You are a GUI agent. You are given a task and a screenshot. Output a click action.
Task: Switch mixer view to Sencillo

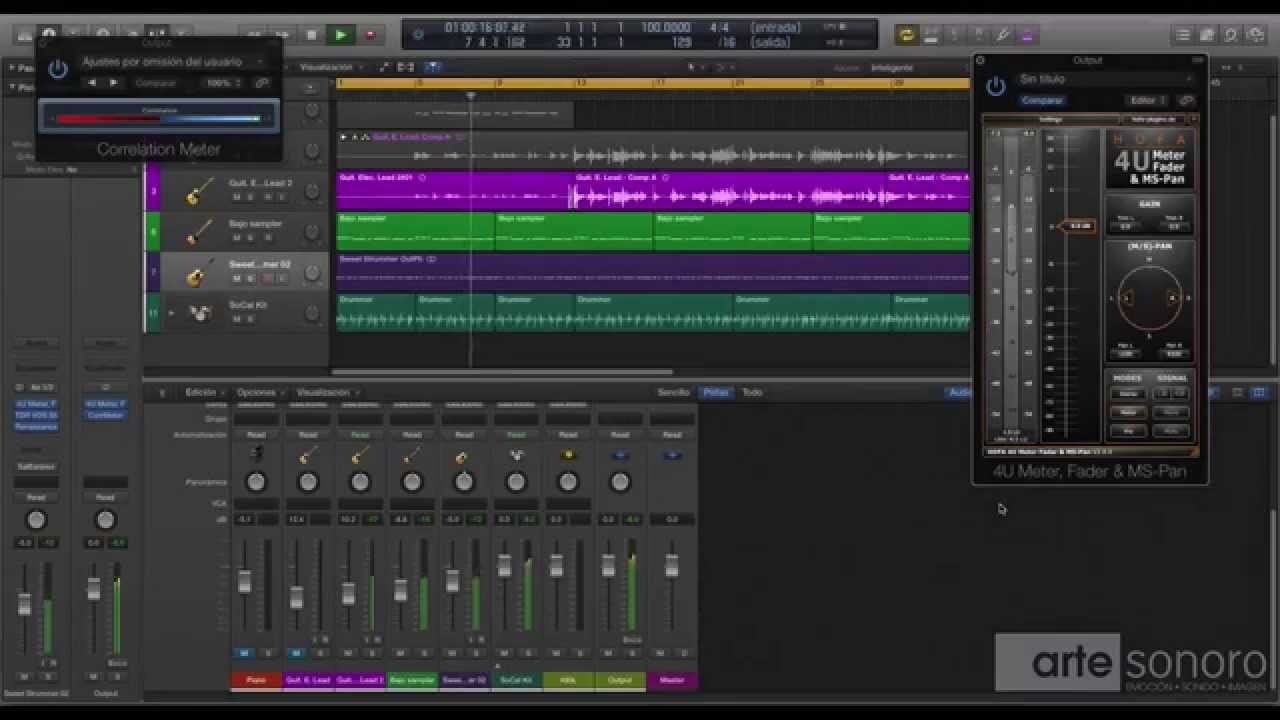(x=673, y=393)
